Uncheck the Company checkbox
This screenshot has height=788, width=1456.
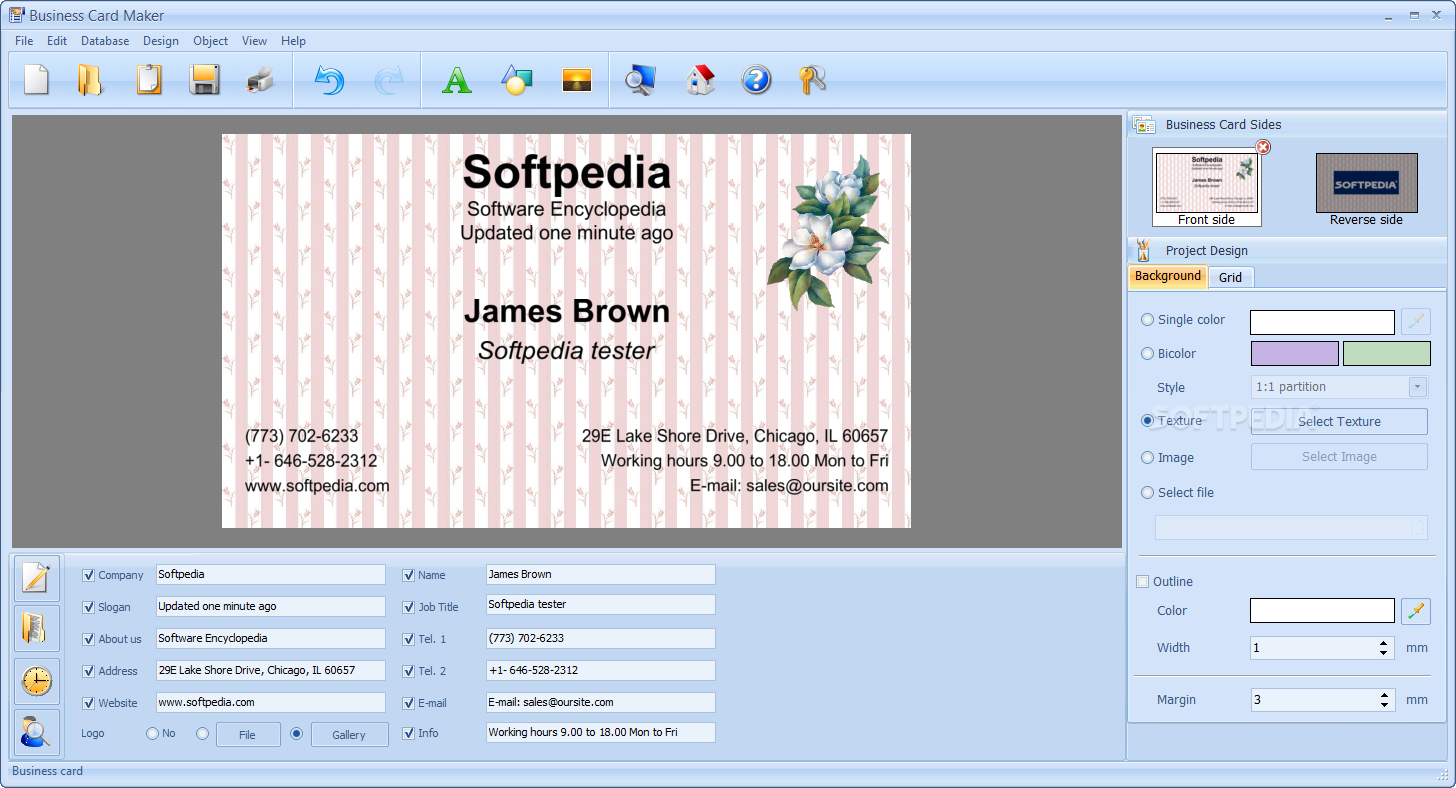coord(89,575)
